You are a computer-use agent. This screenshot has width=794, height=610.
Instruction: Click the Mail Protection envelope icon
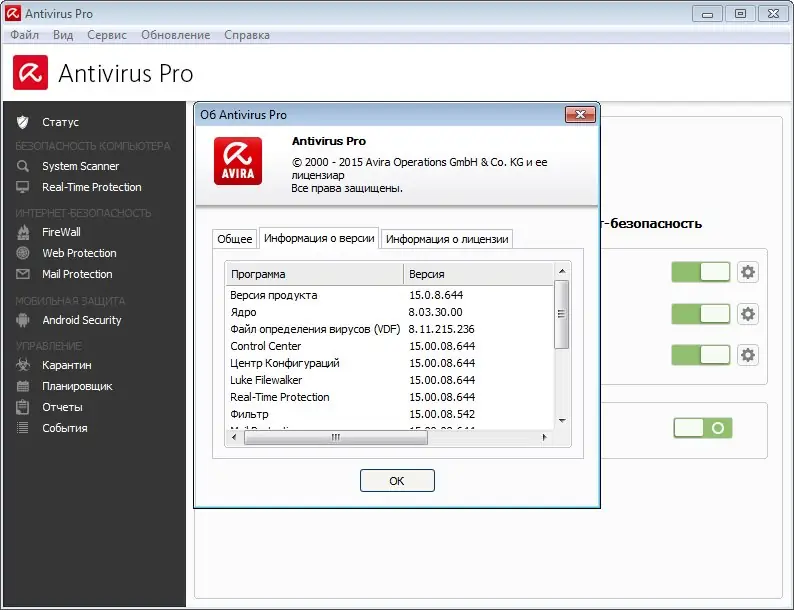[23, 274]
